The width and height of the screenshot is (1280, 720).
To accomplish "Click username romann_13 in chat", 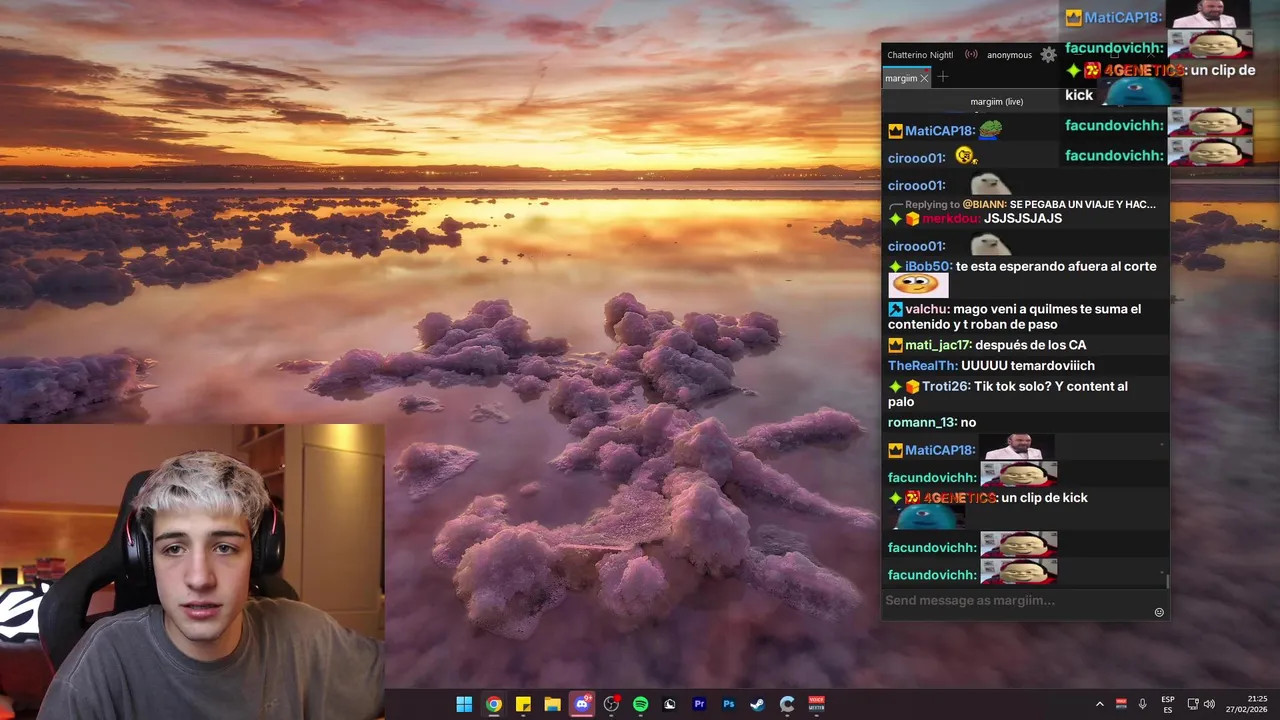I will pos(922,423).
